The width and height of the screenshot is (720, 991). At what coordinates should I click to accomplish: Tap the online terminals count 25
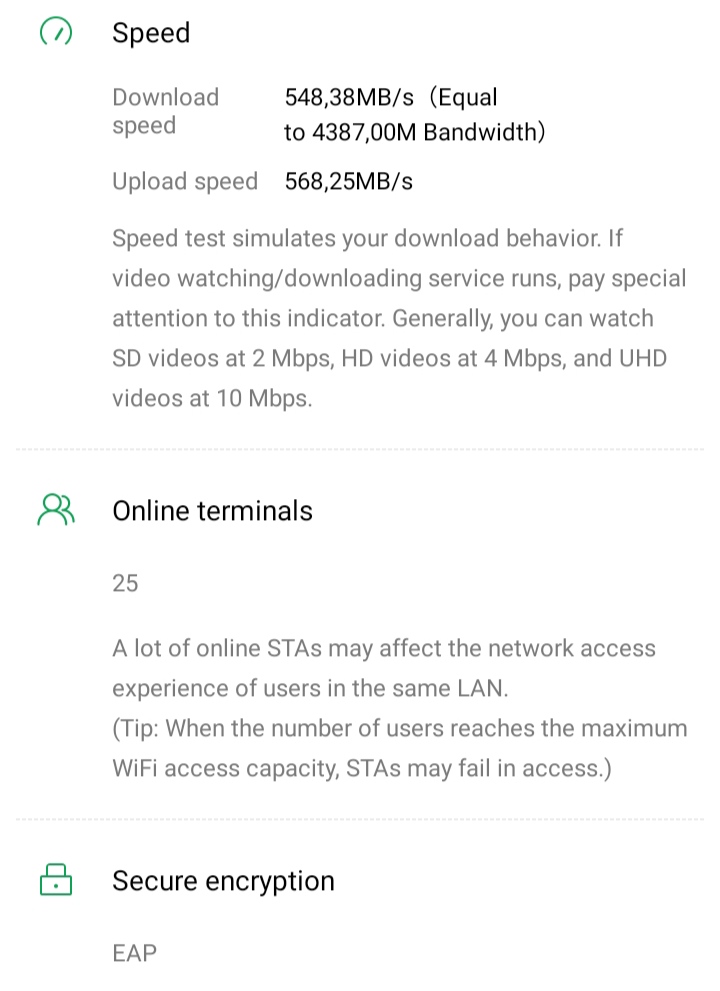tap(125, 583)
